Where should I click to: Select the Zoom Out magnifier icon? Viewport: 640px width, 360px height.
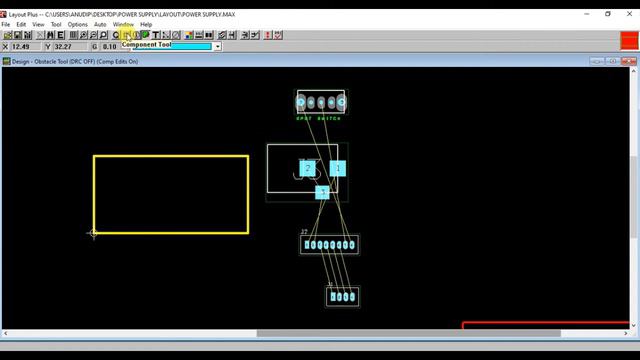pyautogui.click(x=93, y=36)
